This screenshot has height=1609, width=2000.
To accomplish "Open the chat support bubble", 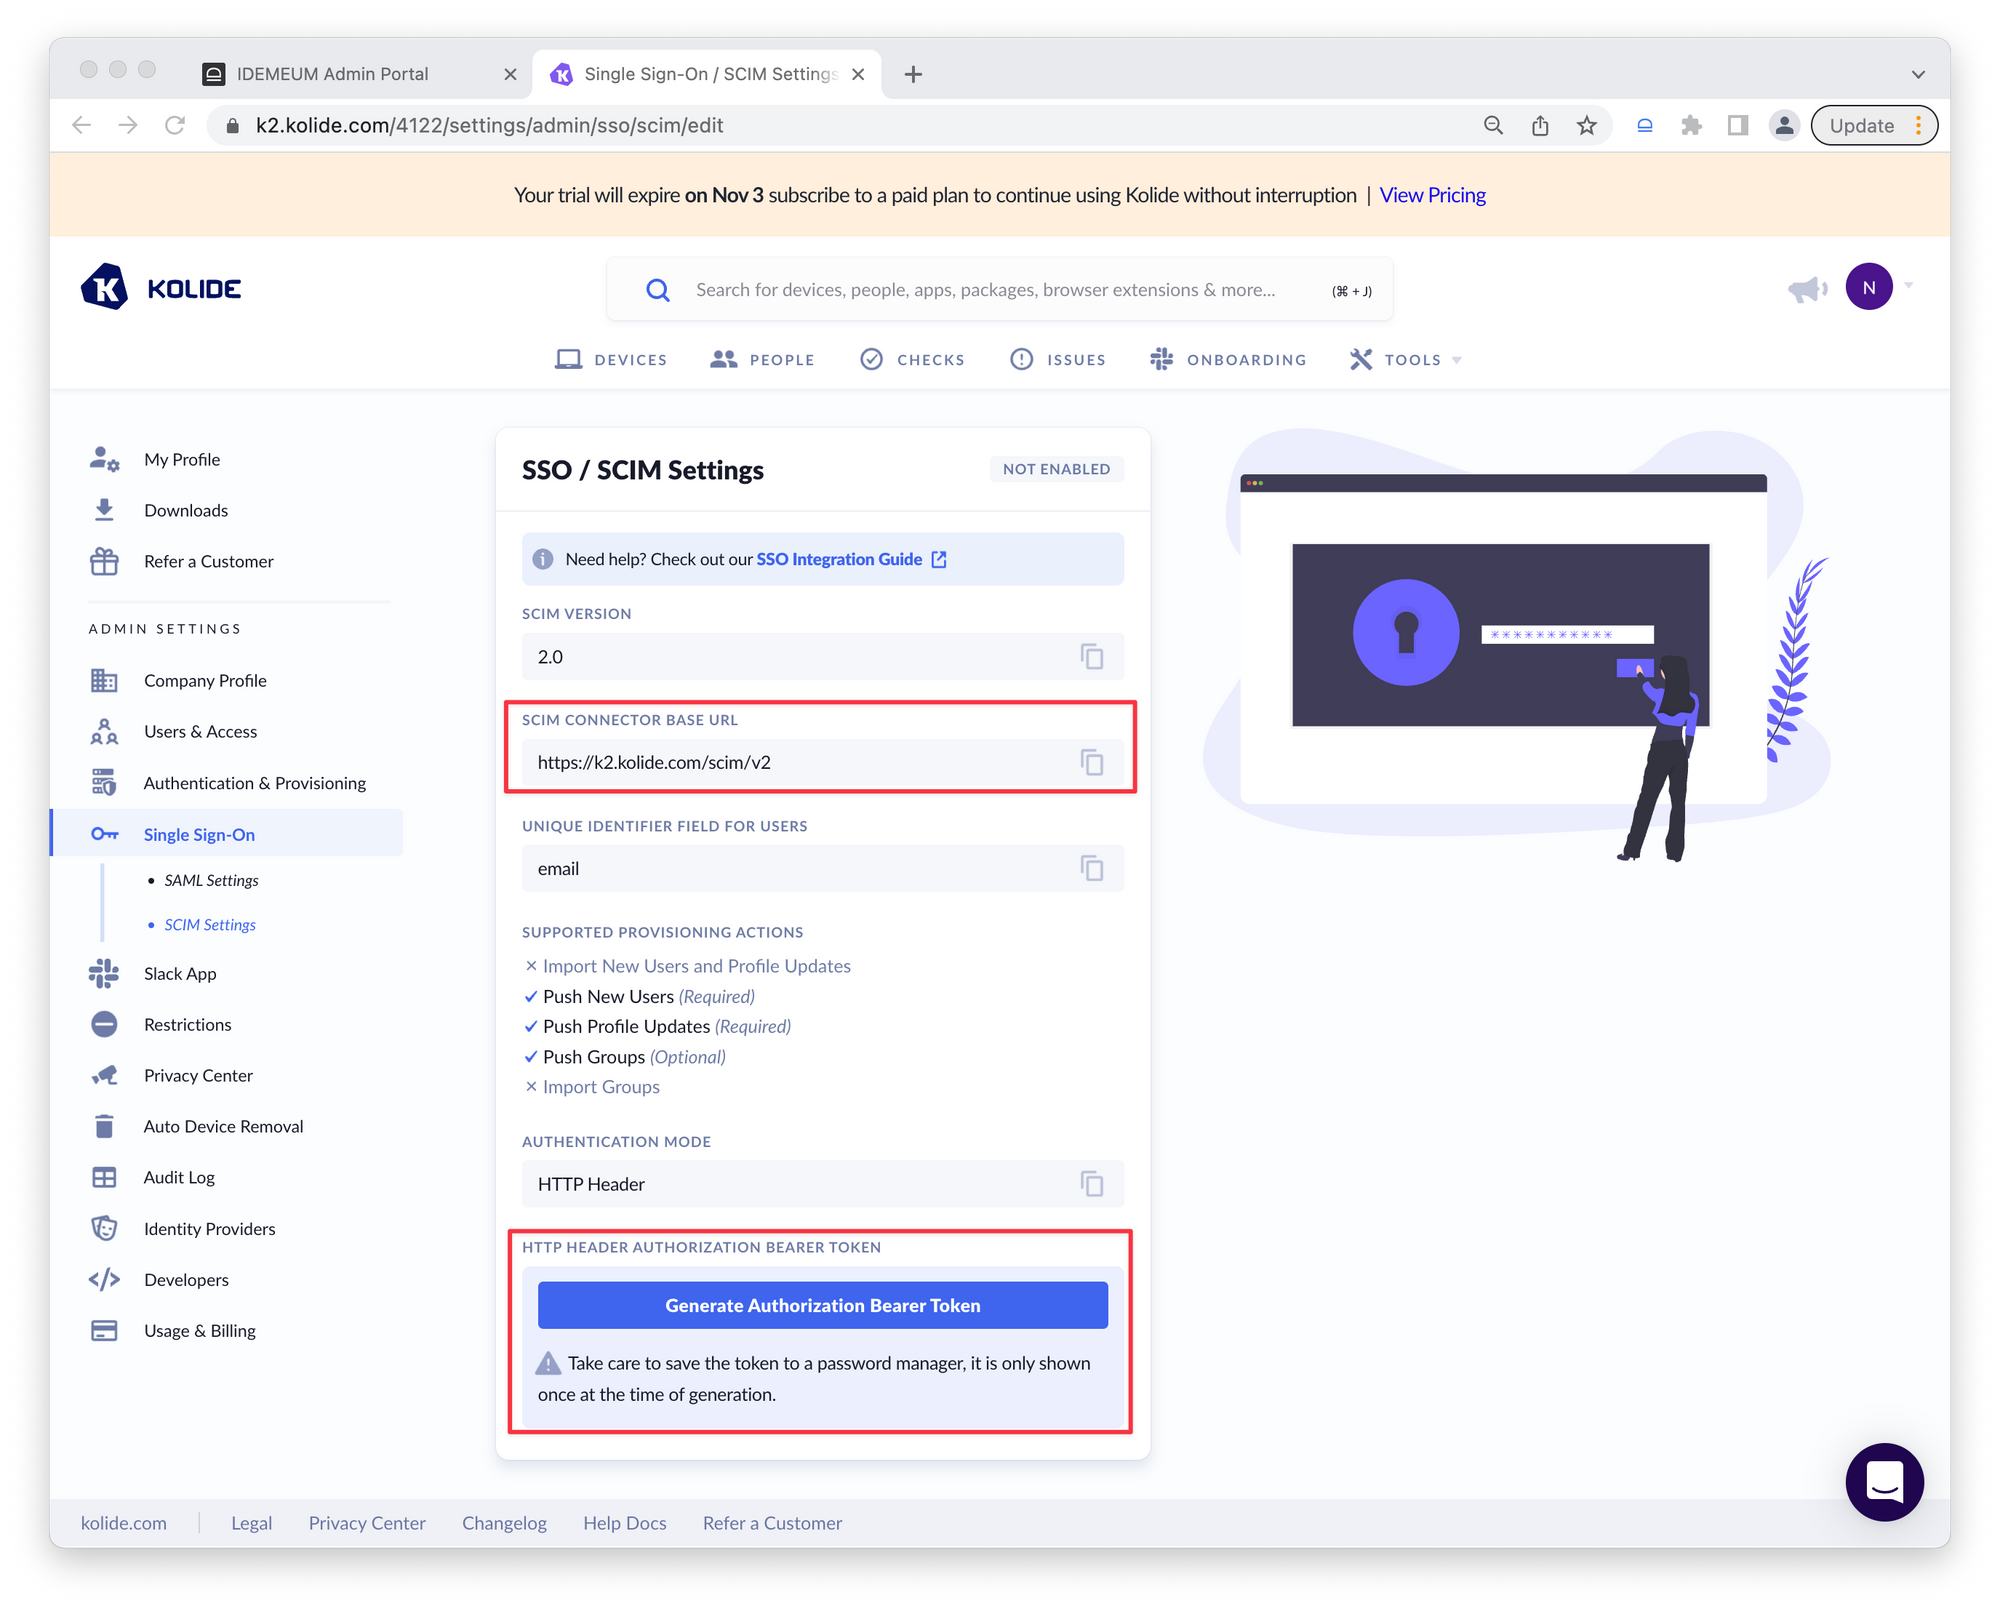I will (x=1884, y=1481).
